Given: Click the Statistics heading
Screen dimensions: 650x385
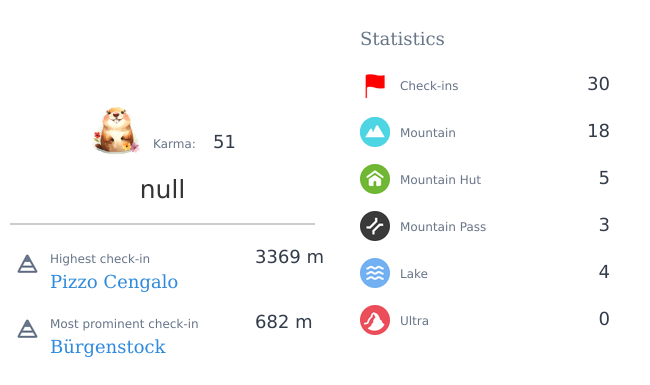Looking at the screenshot, I should click(x=402, y=39).
